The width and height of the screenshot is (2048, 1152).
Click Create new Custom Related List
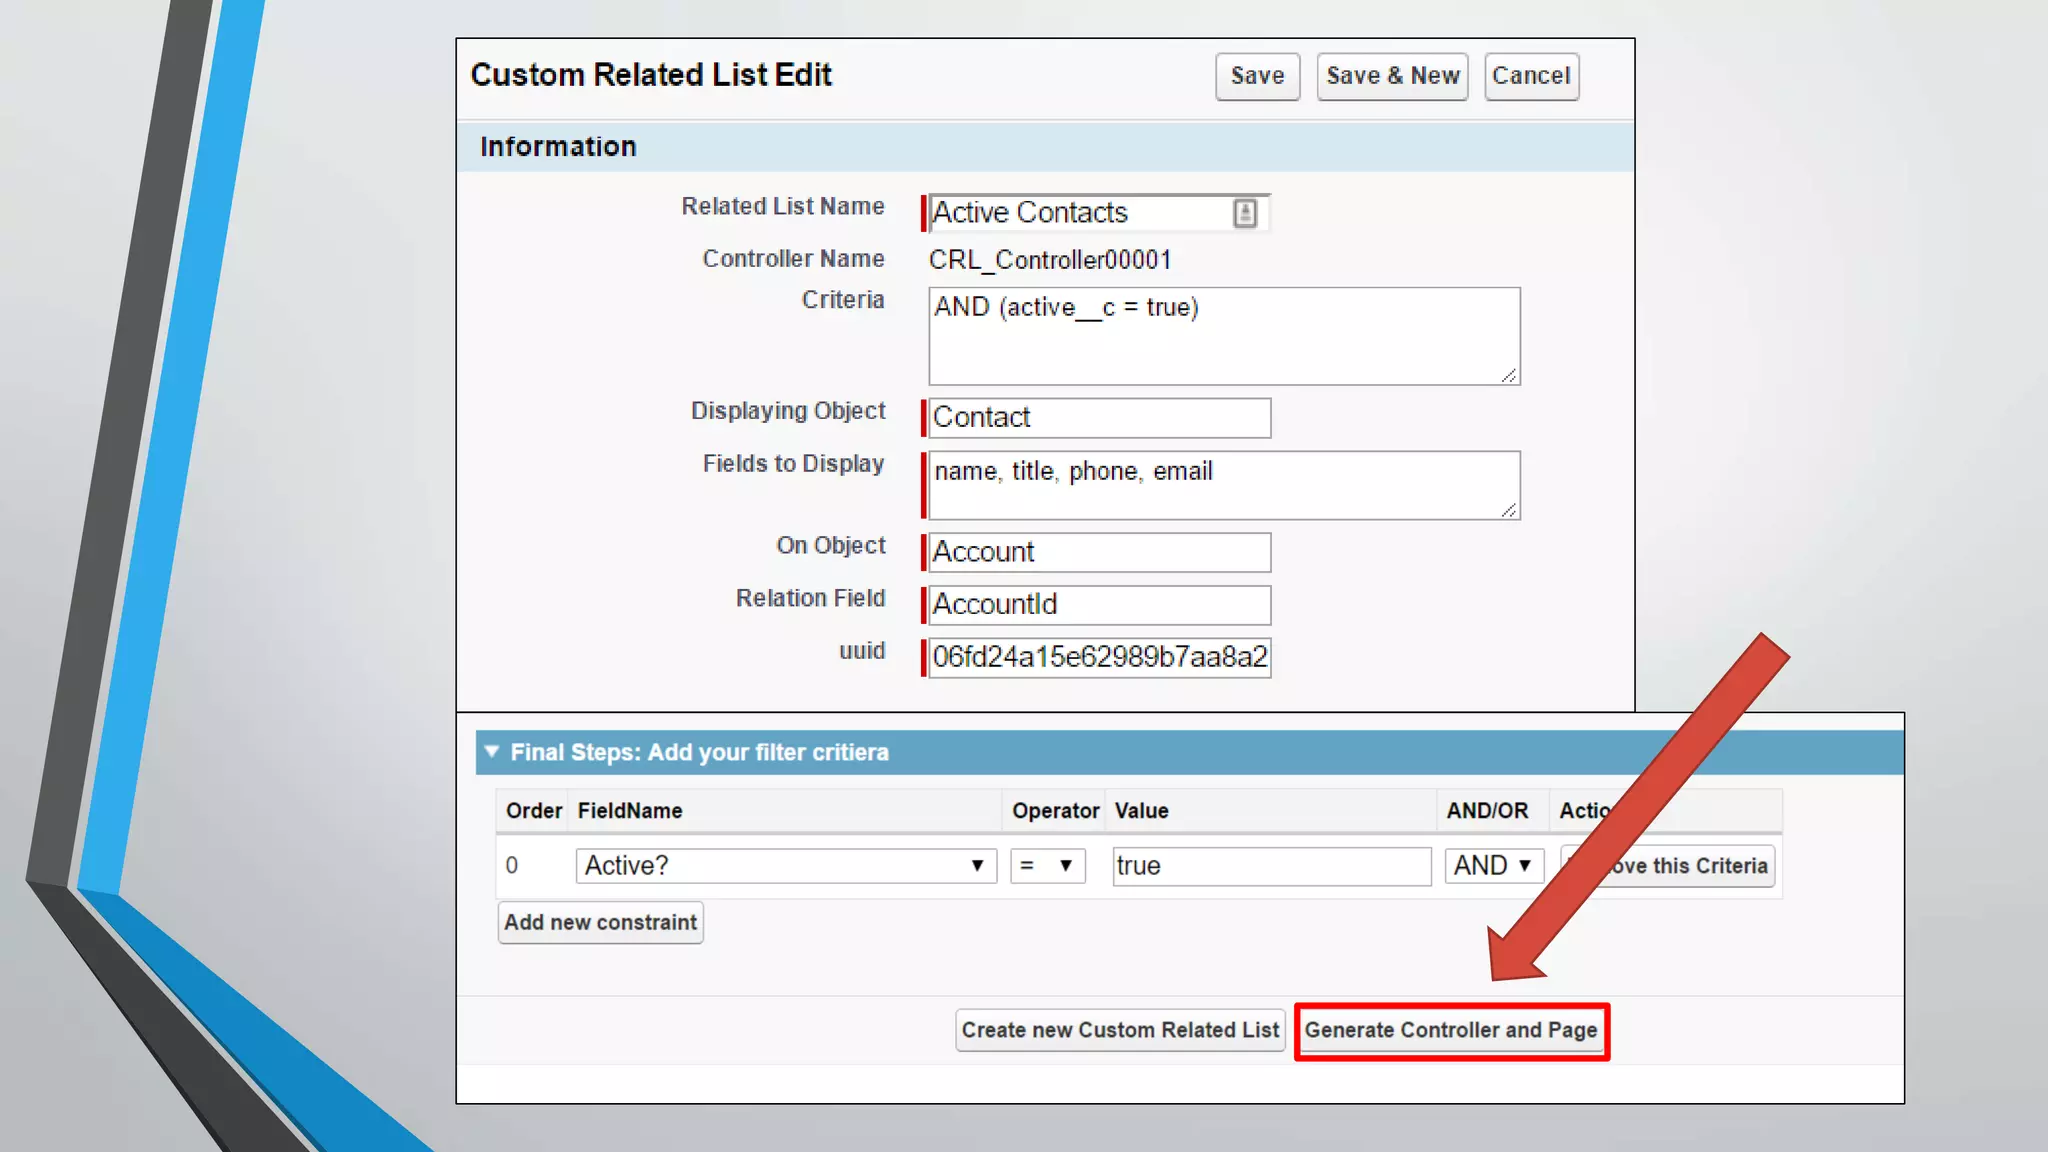(x=1119, y=1031)
